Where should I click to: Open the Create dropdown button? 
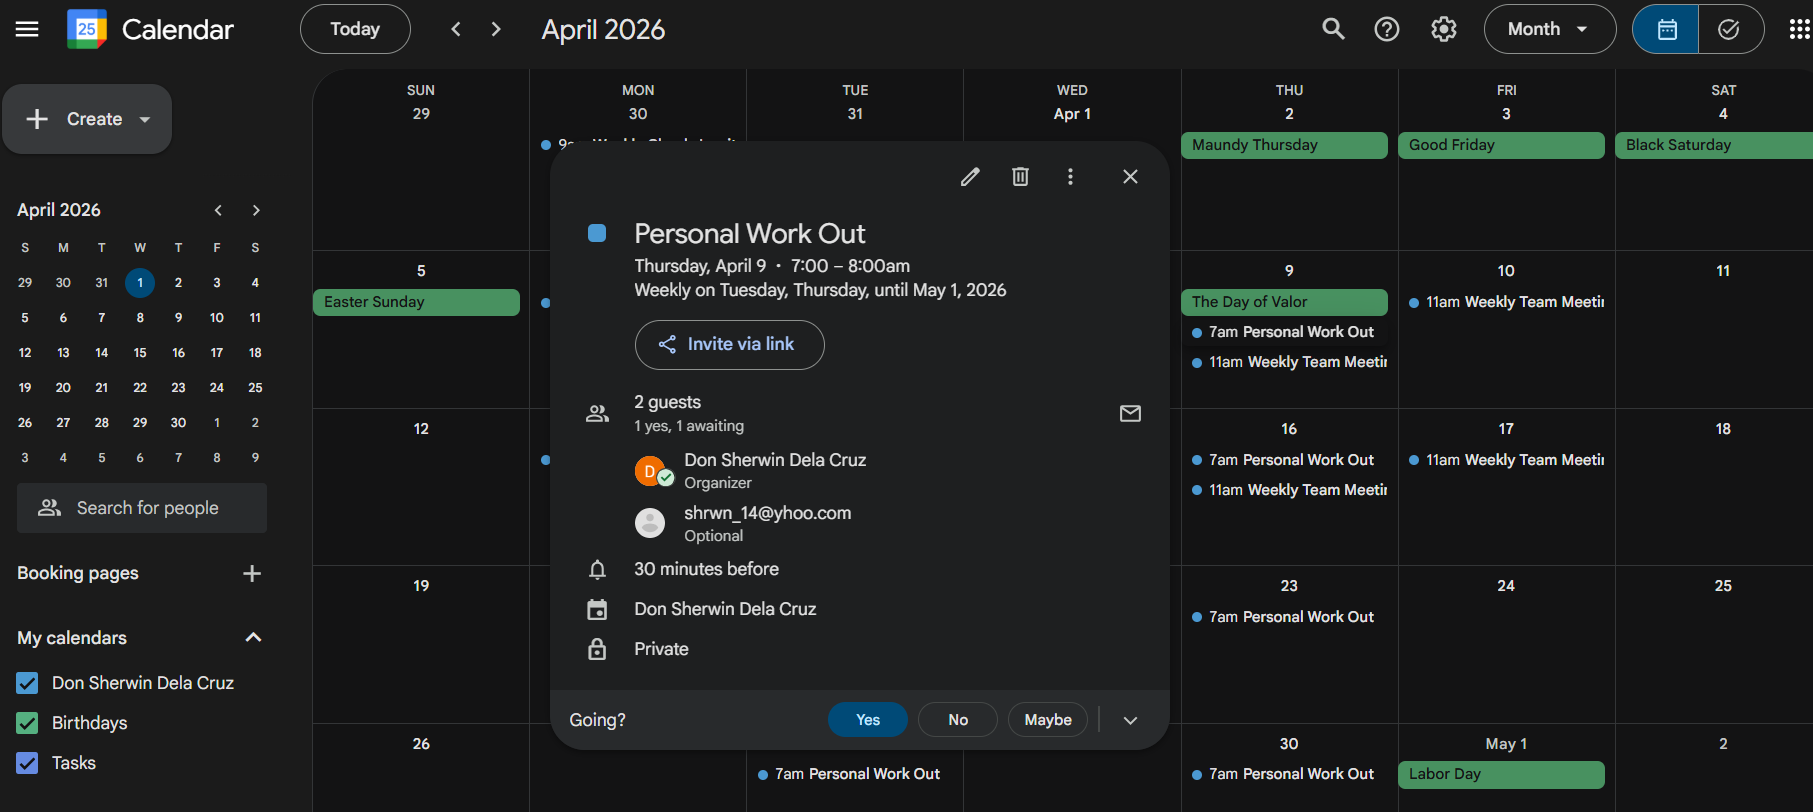87,119
